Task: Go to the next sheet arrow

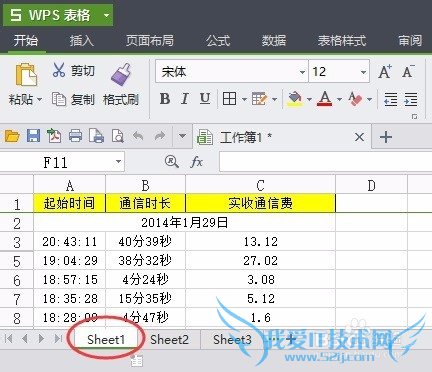Action: (41, 339)
